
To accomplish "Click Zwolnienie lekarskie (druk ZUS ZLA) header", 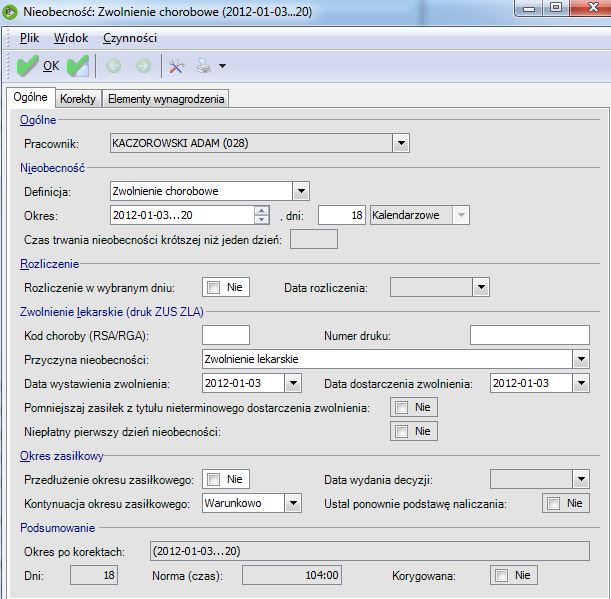I will tap(112, 312).
